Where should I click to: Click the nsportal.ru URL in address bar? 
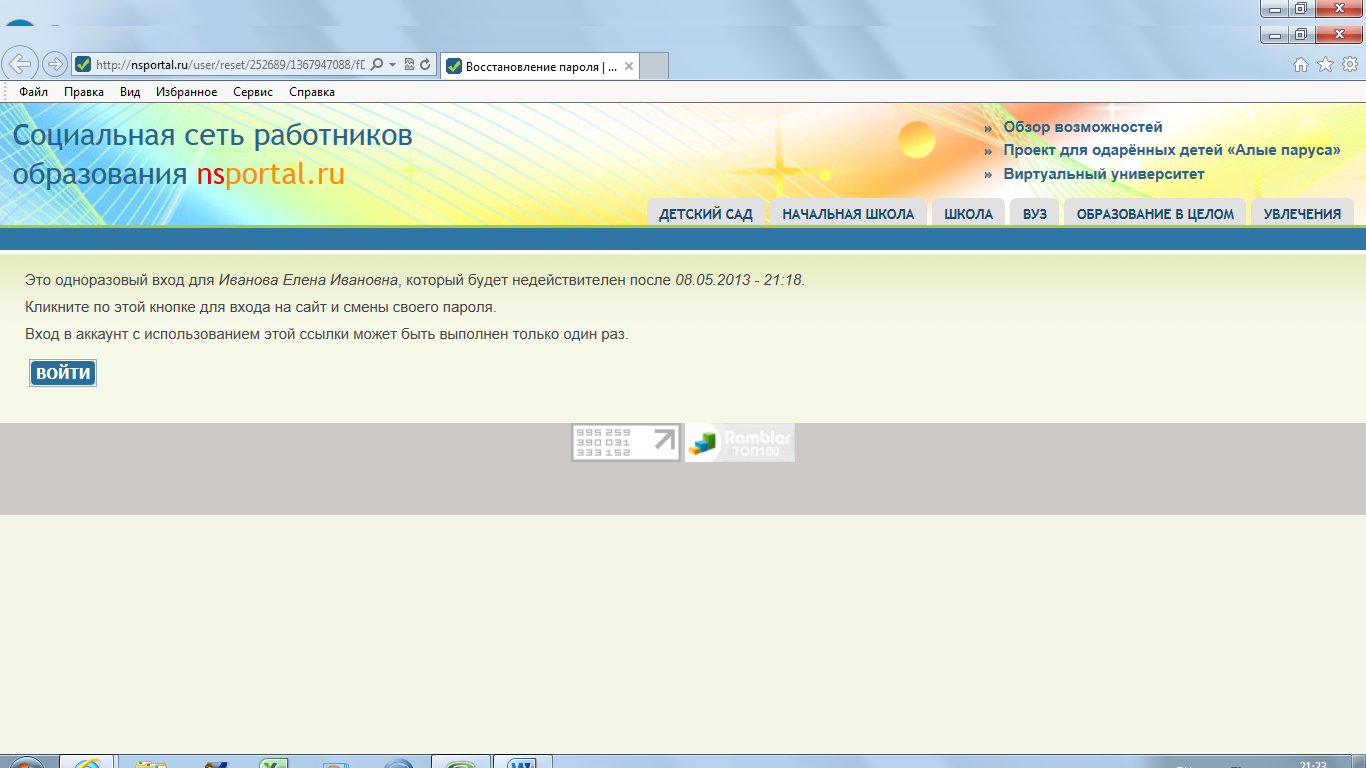click(231, 65)
